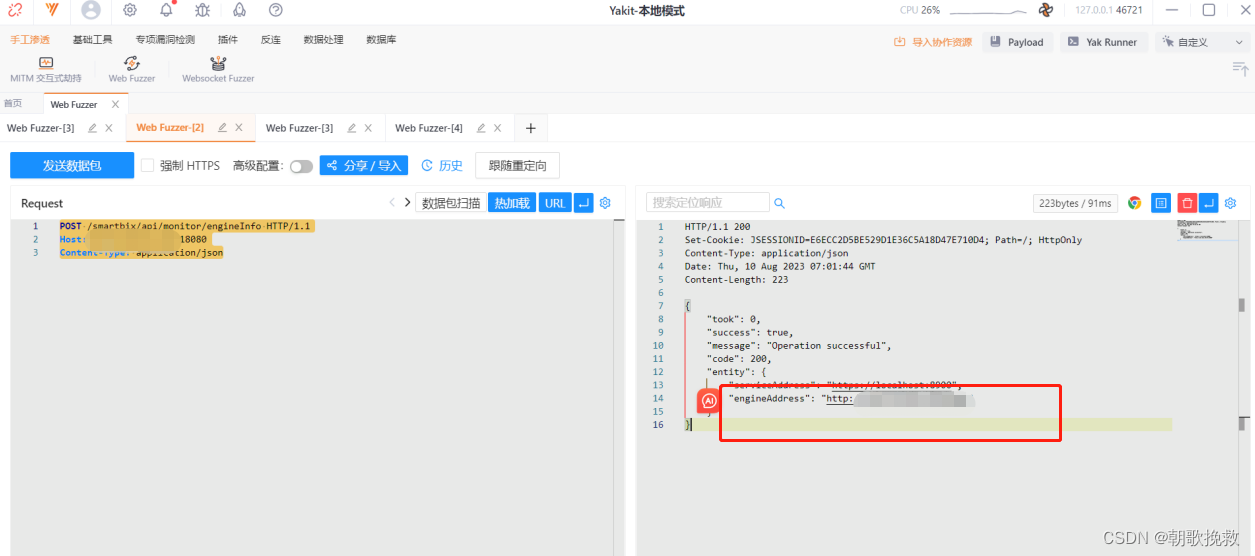The image size is (1255, 556).
Task: Open the 专项漏洞检测 menu
Action: [x=165, y=40]
